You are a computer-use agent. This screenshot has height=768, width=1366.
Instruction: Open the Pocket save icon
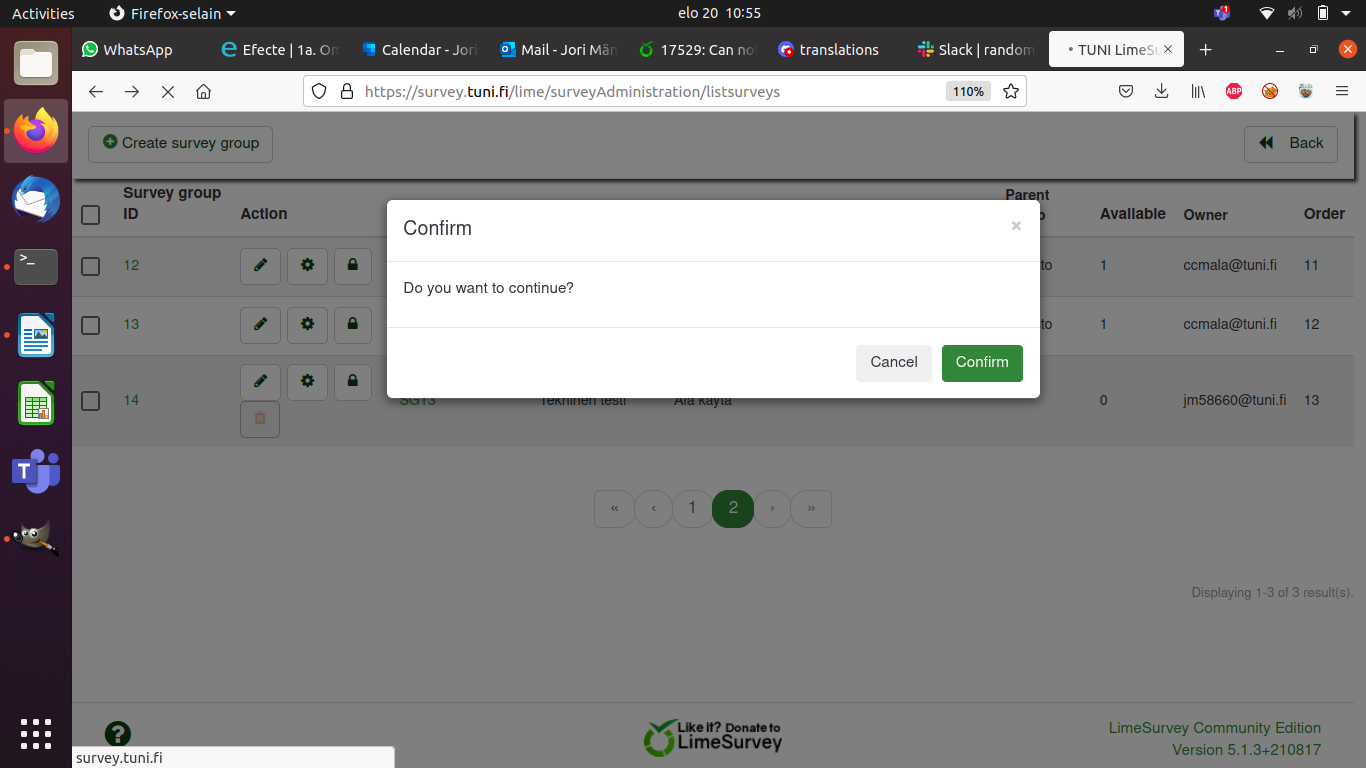pos(1125,92)
